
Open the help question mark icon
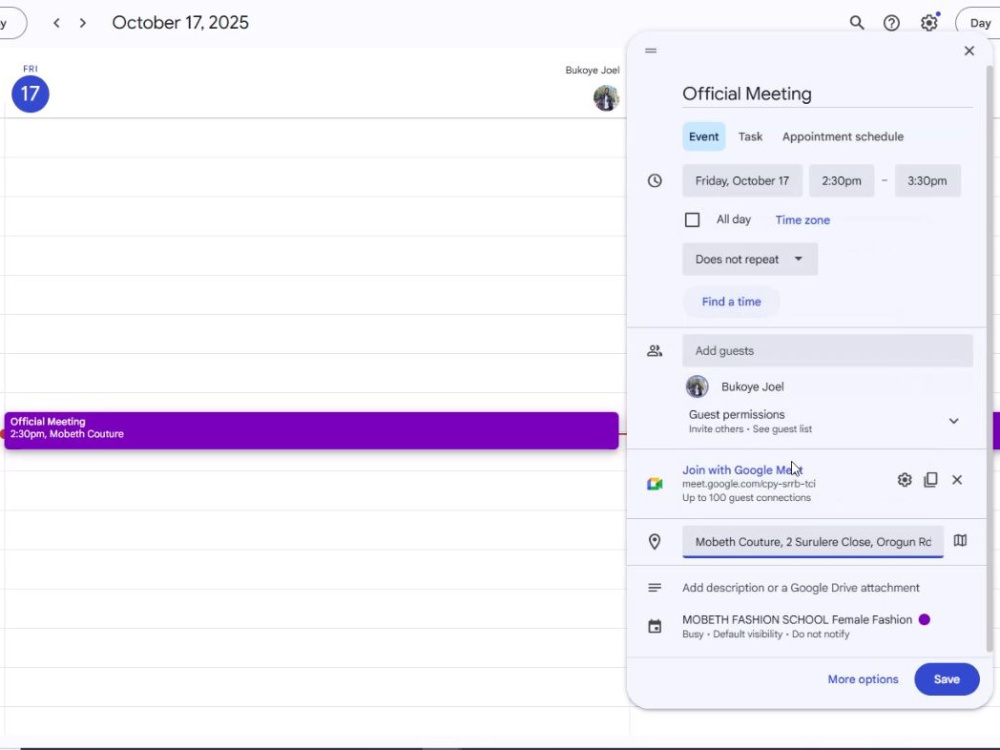pyautogui.click(x=892, y=23)
